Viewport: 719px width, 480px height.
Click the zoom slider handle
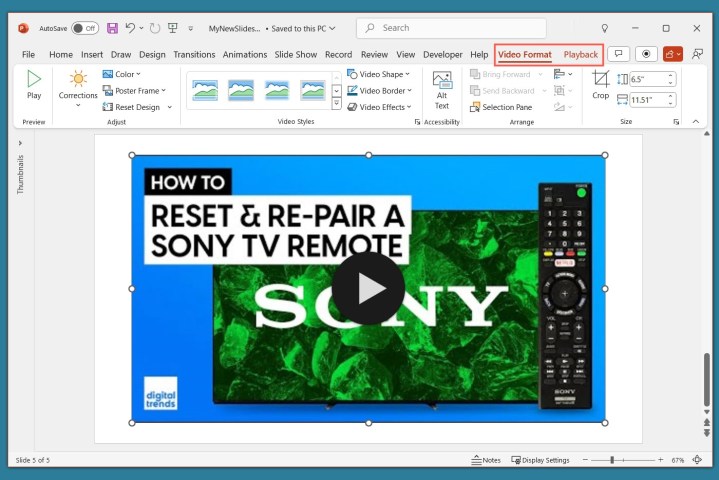(x=612, y=460)
